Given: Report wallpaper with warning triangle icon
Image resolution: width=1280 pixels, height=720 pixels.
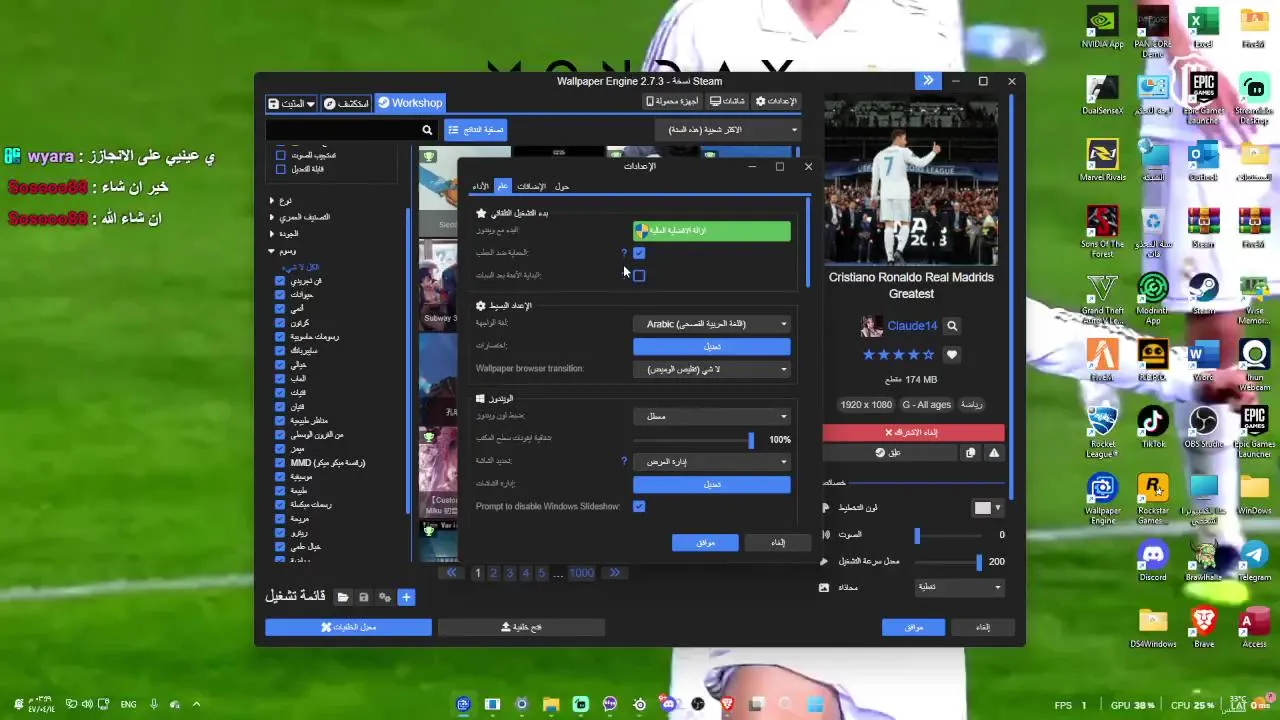Looking at the screenshot, I should click(x=994, y=453).
